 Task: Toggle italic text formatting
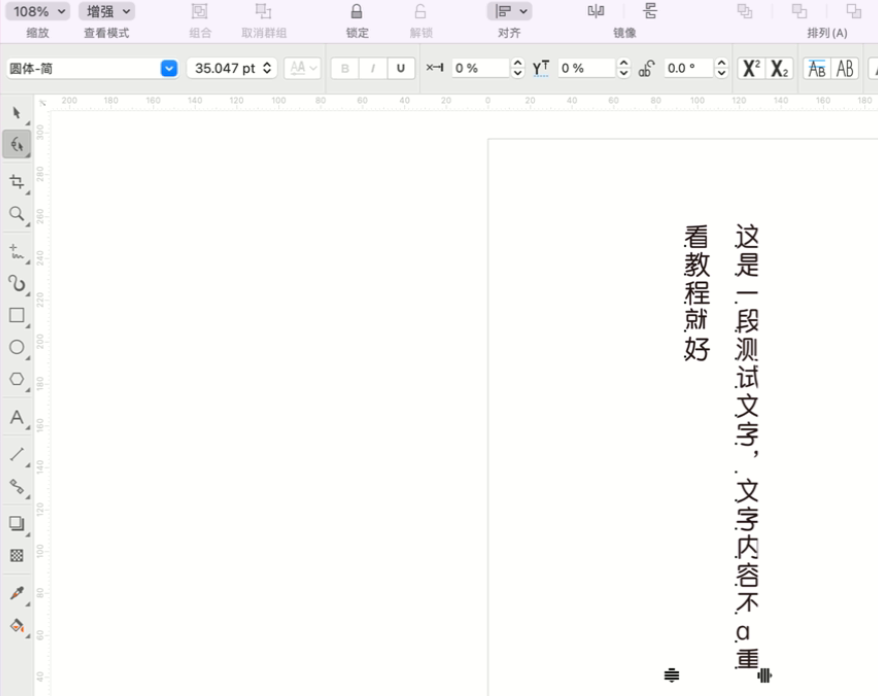pos(373,69)
